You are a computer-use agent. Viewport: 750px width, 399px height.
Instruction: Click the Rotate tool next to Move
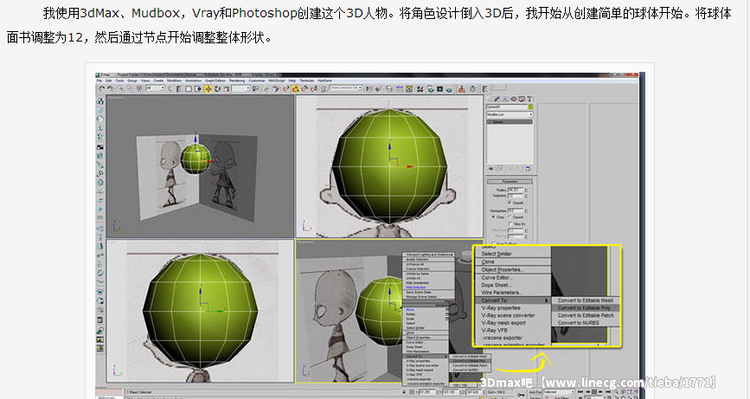218,89
